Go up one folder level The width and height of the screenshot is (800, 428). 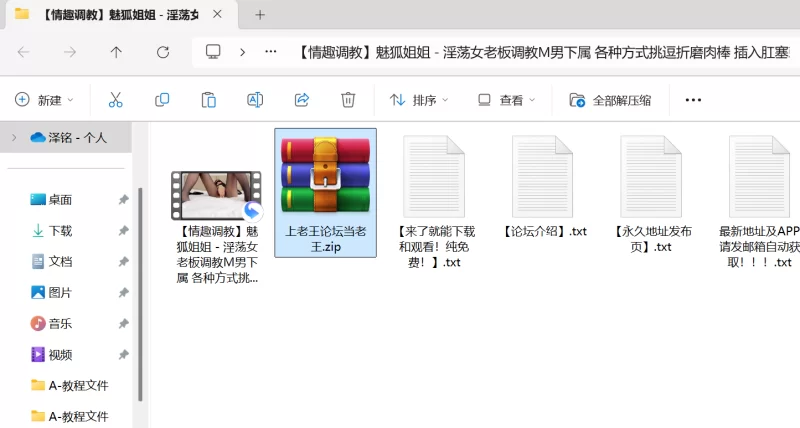click(116, 52)
